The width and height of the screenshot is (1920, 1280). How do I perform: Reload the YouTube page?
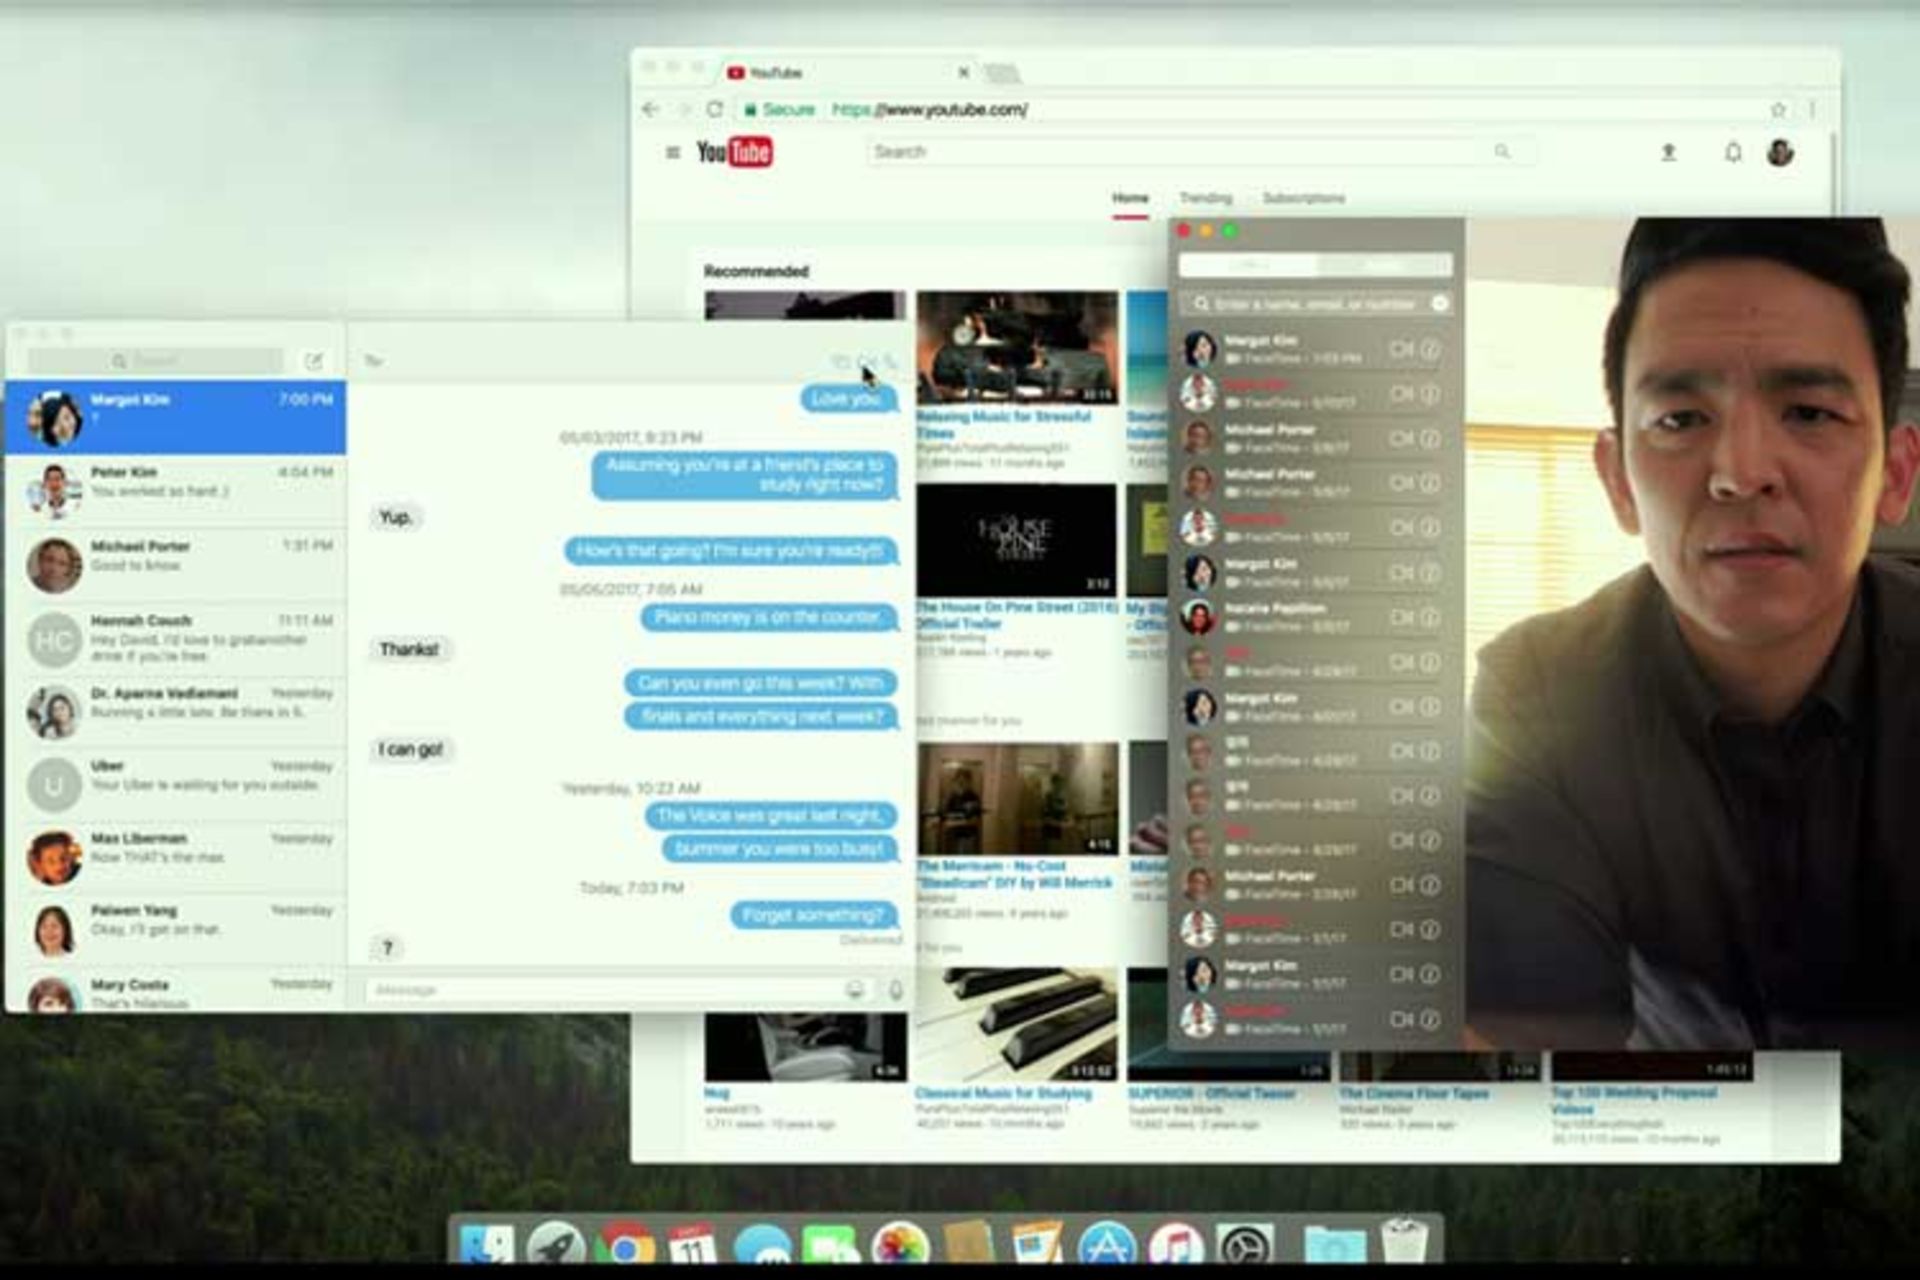point(714,109)
